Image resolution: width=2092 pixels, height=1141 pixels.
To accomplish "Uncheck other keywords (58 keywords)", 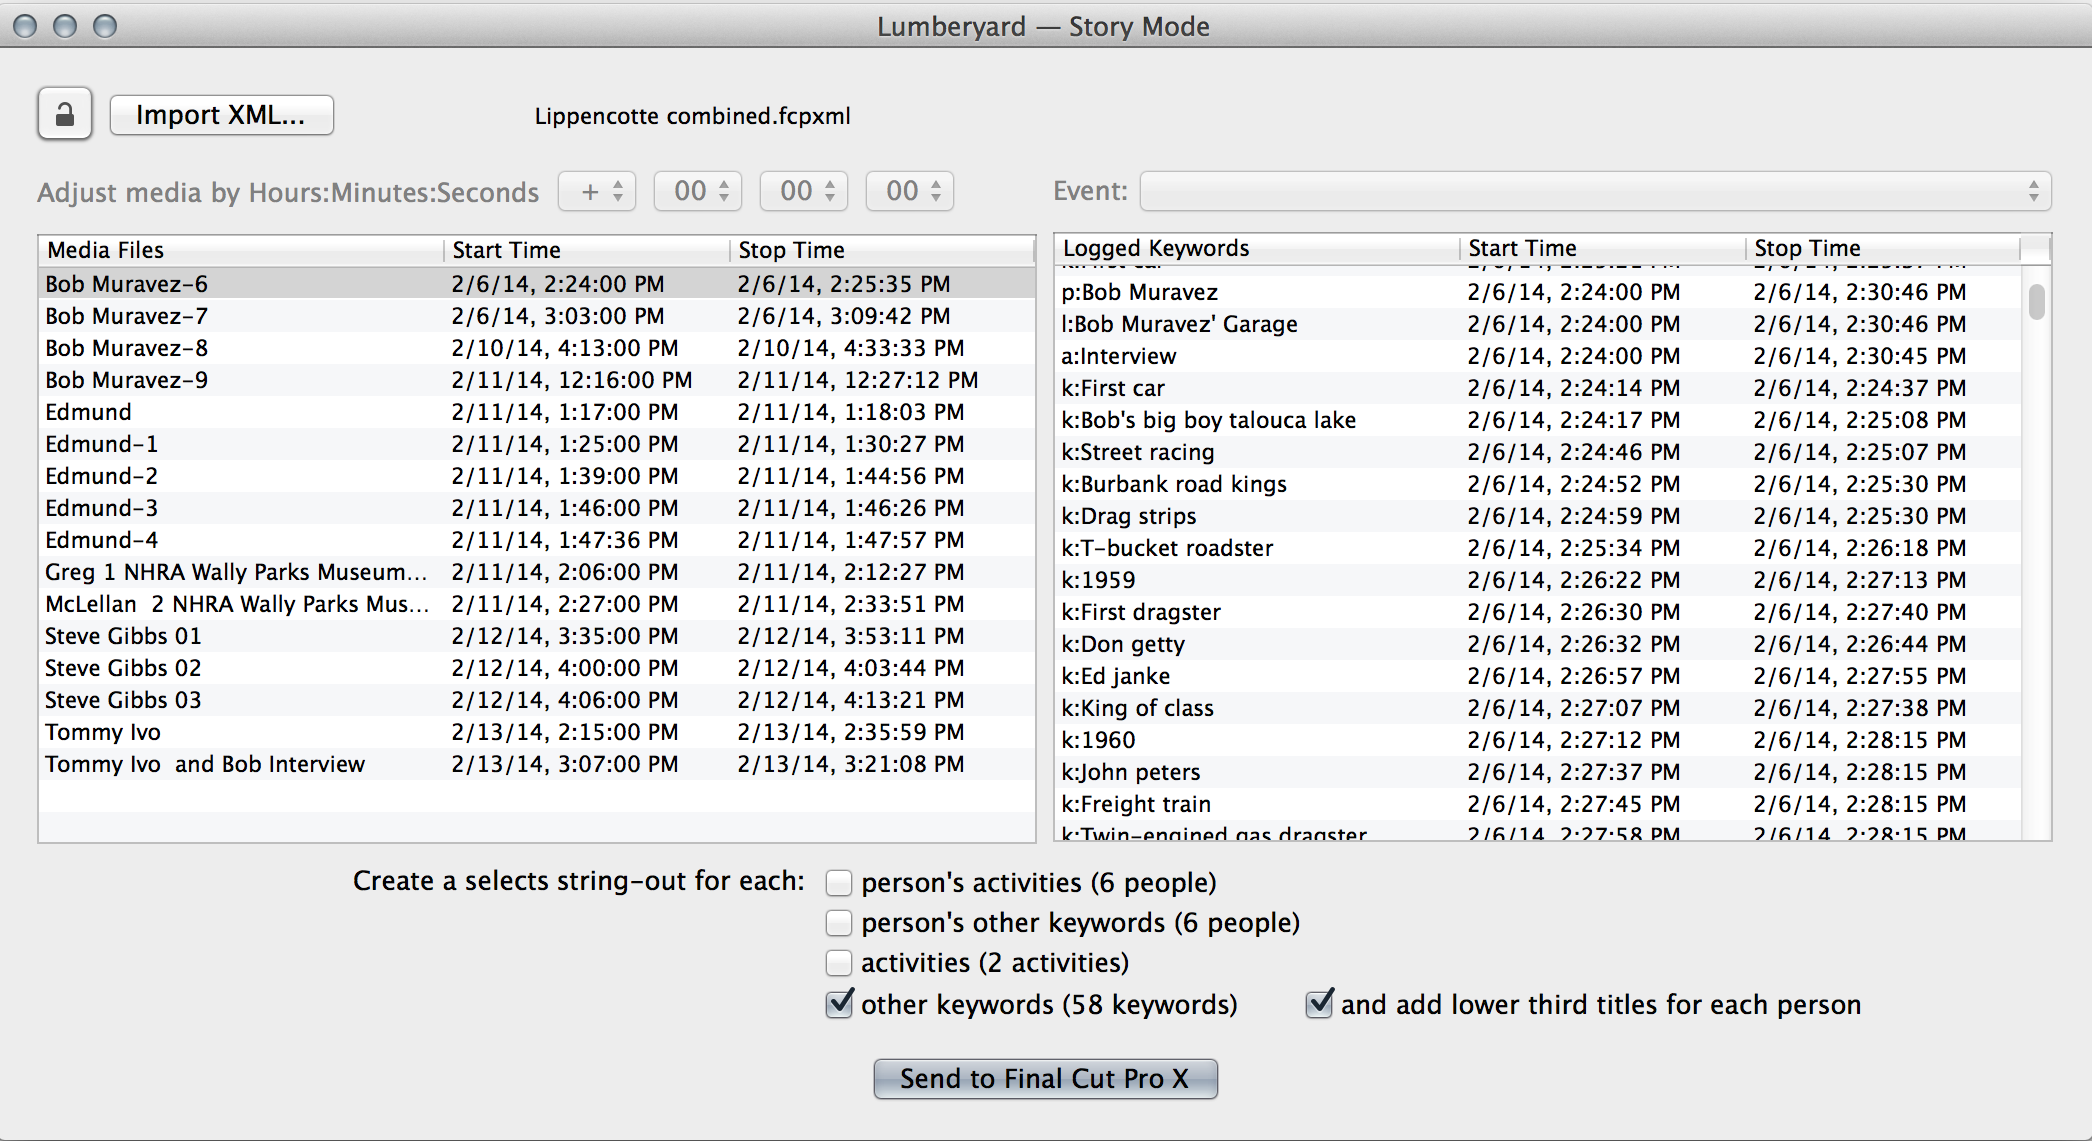I will [x=839, y=1004].
